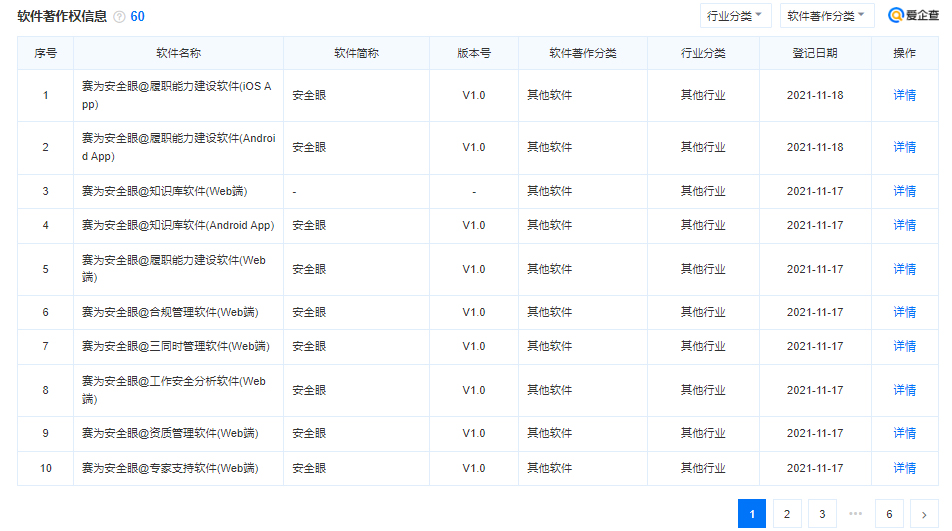Click 赛为安全眼@知识库软件(Android App) name
The height and width of the screenshot is (531, 952).
pos(178,225)
